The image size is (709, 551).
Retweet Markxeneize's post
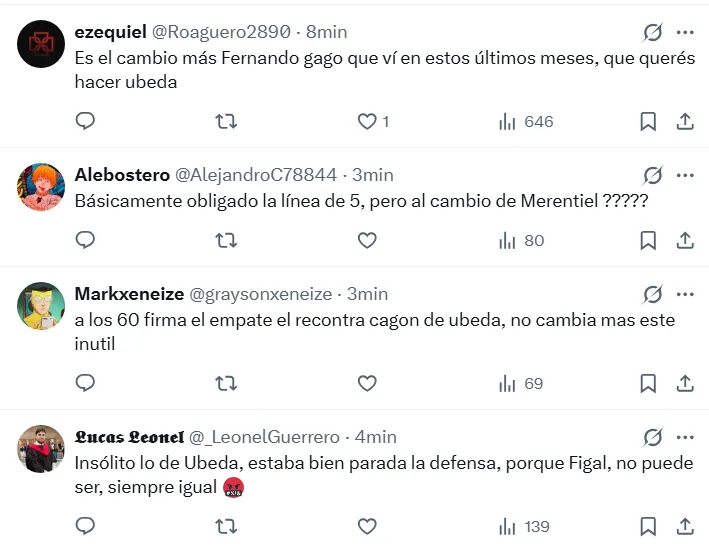click(227, 383)
